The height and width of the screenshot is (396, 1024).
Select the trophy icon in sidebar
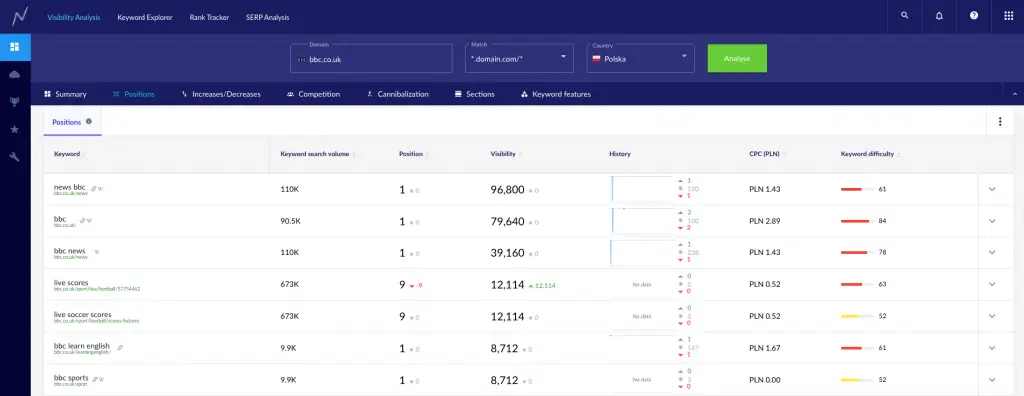(15, 102)
